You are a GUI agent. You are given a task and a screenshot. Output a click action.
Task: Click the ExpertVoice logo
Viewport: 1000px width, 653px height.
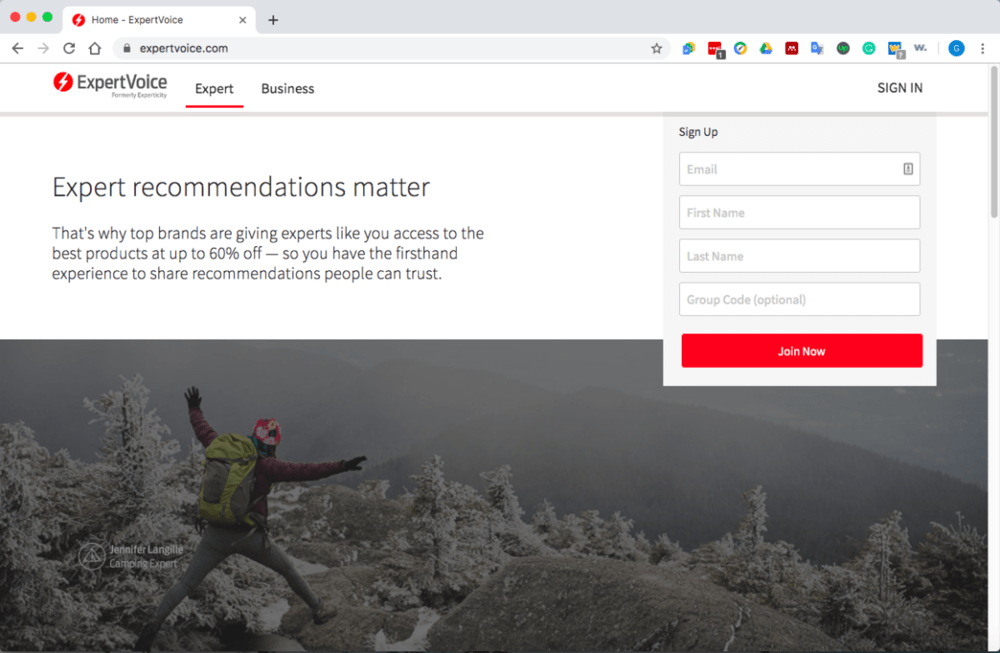110,86
